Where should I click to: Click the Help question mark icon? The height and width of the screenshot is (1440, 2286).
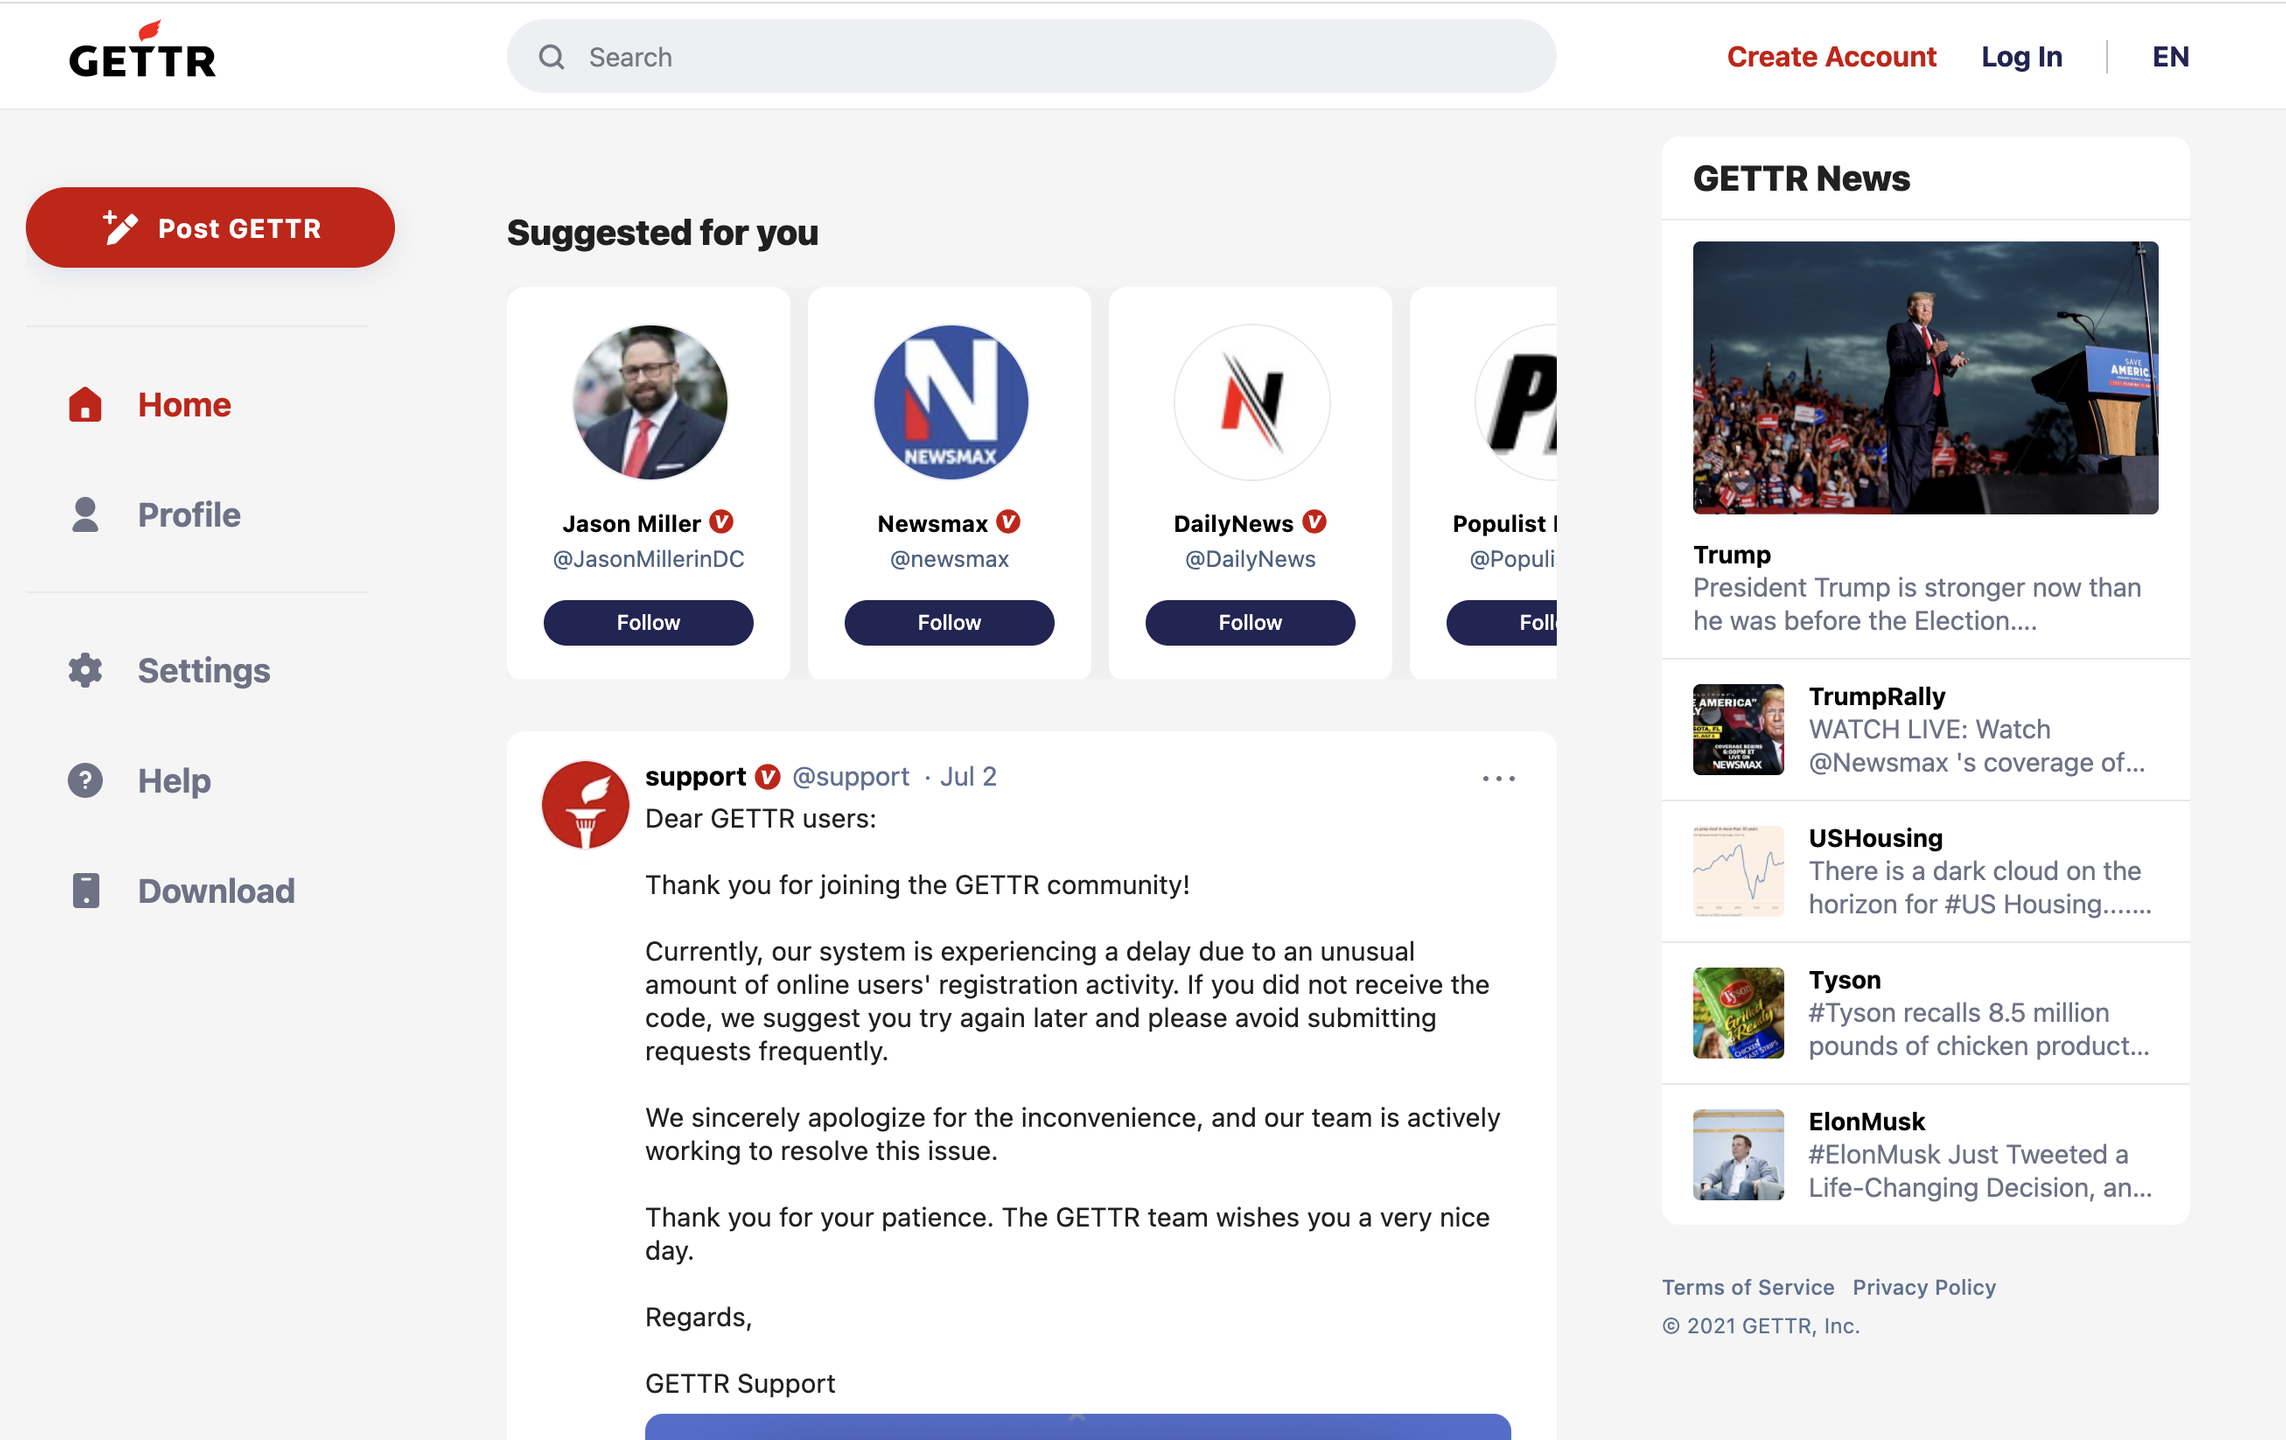(85, 780)
